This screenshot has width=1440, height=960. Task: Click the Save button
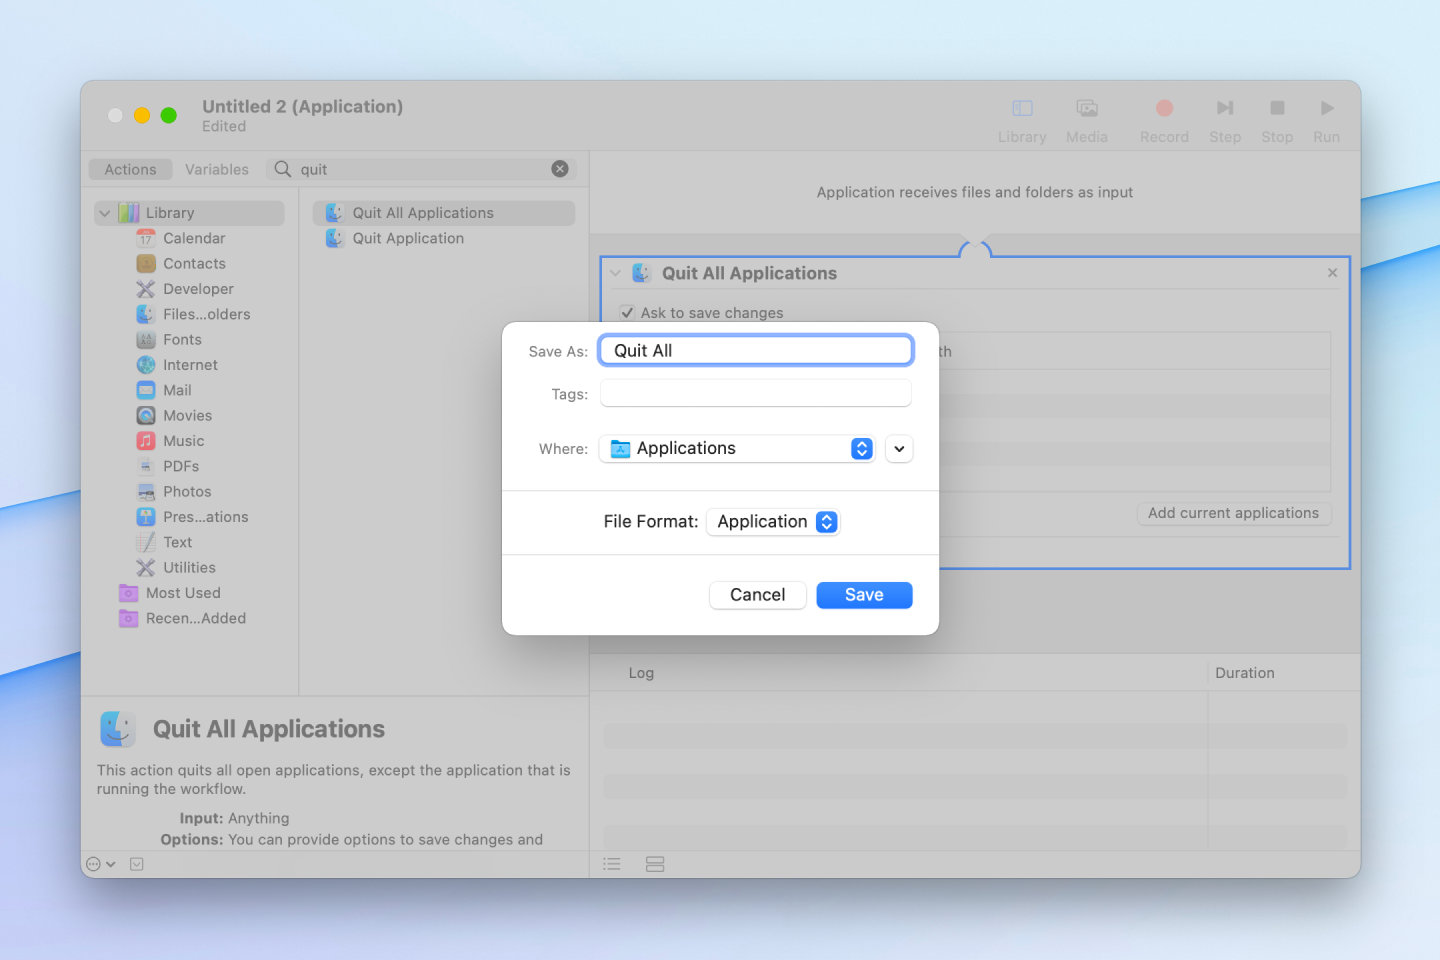point(864,595)
